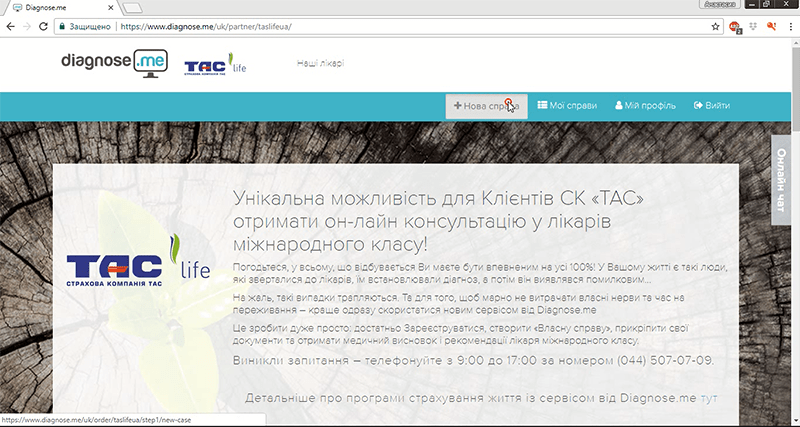Open a new browser tab

[x=133, y=8]
